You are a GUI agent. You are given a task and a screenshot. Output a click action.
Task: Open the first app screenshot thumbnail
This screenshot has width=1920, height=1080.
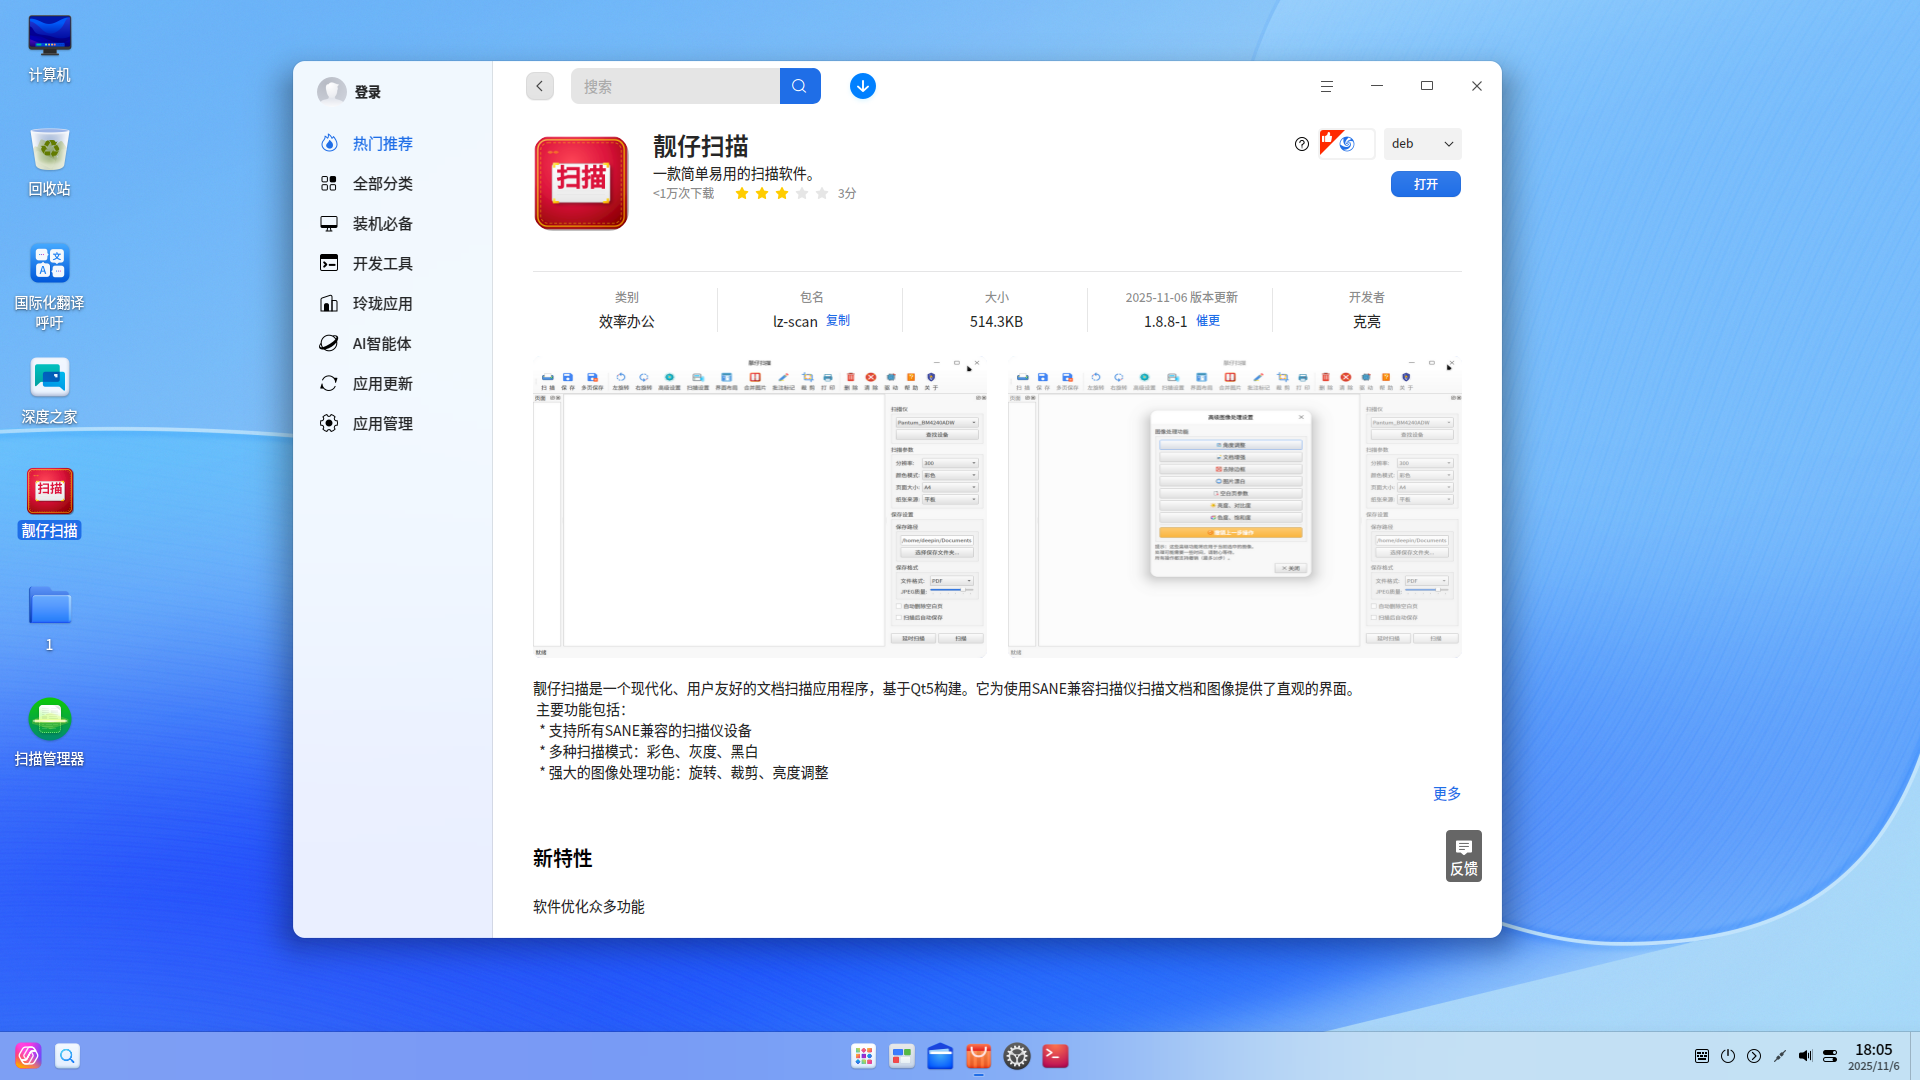760,507
